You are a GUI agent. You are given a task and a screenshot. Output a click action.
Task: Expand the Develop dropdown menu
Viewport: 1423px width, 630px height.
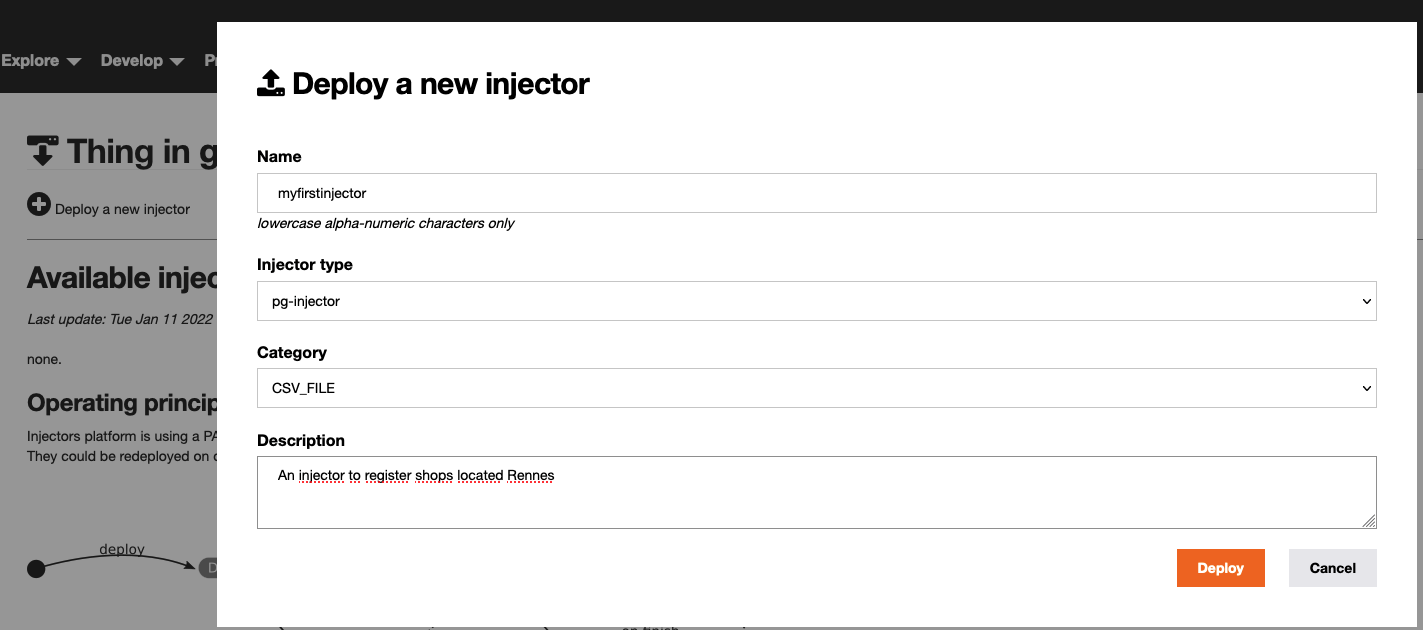tap(142, 61)
